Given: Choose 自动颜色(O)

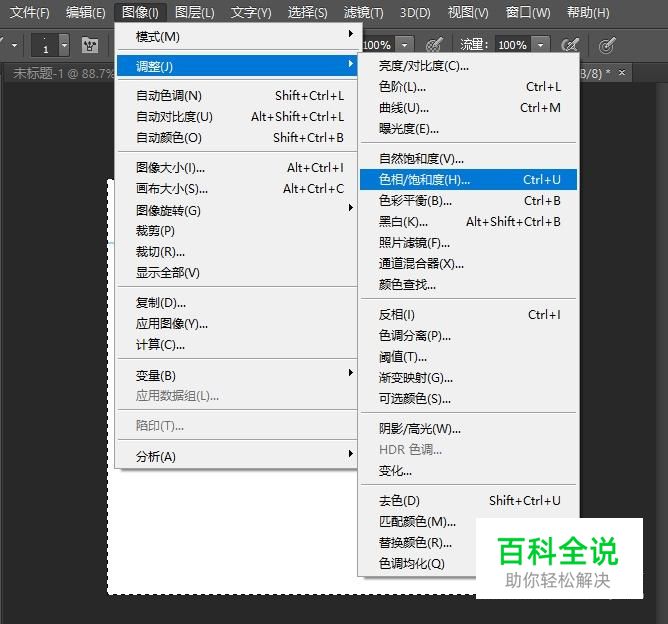Looking at the screenshot, I should coord(237,137).
